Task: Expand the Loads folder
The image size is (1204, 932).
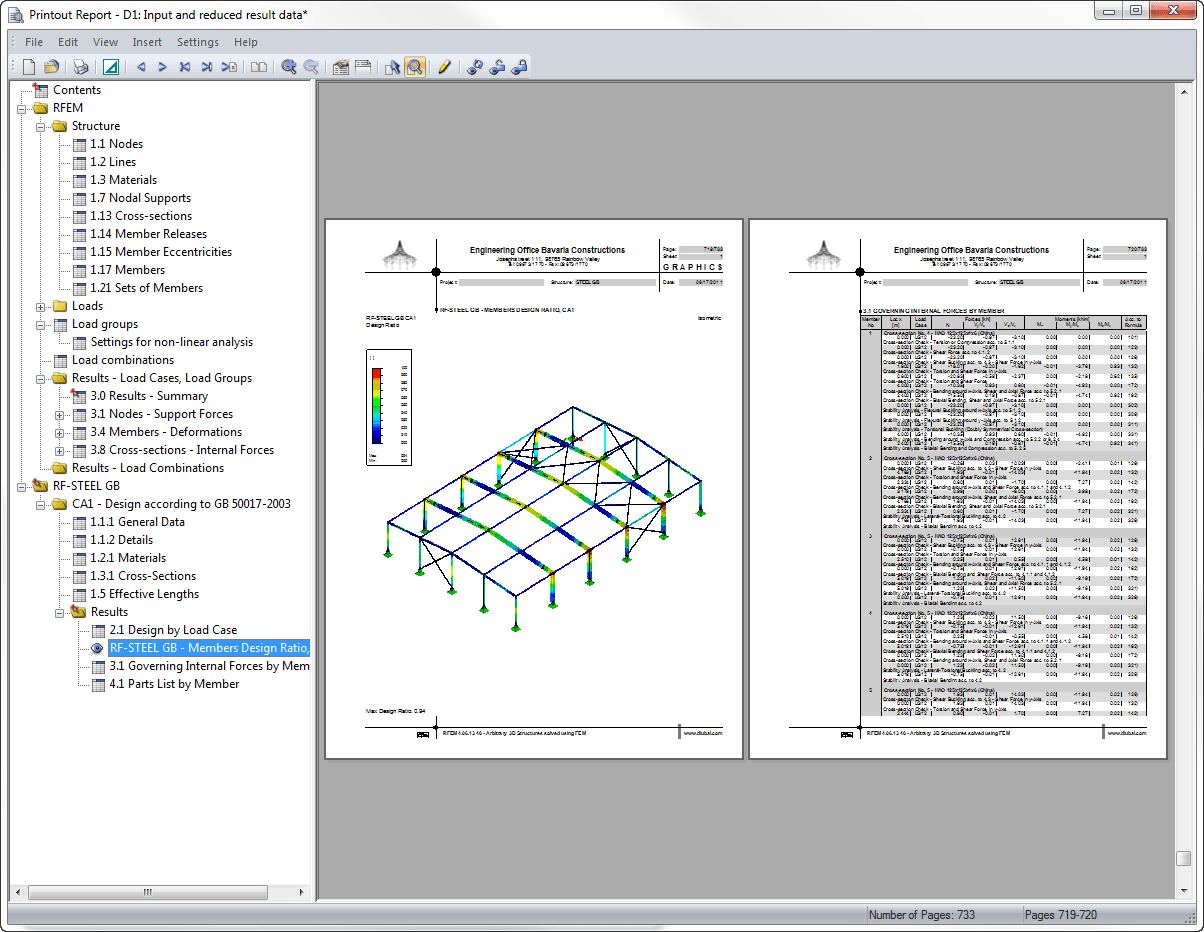Action: (x=42, y=306)
